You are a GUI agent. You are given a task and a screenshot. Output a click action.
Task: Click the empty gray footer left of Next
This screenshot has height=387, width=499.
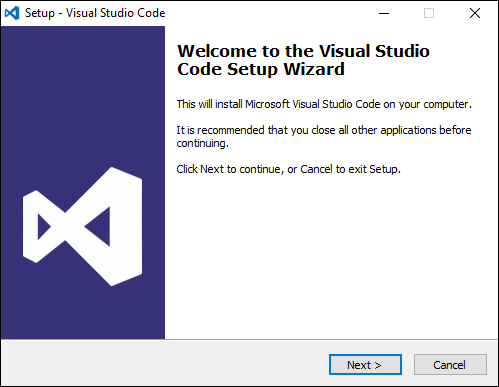click(x=163, y=364)
